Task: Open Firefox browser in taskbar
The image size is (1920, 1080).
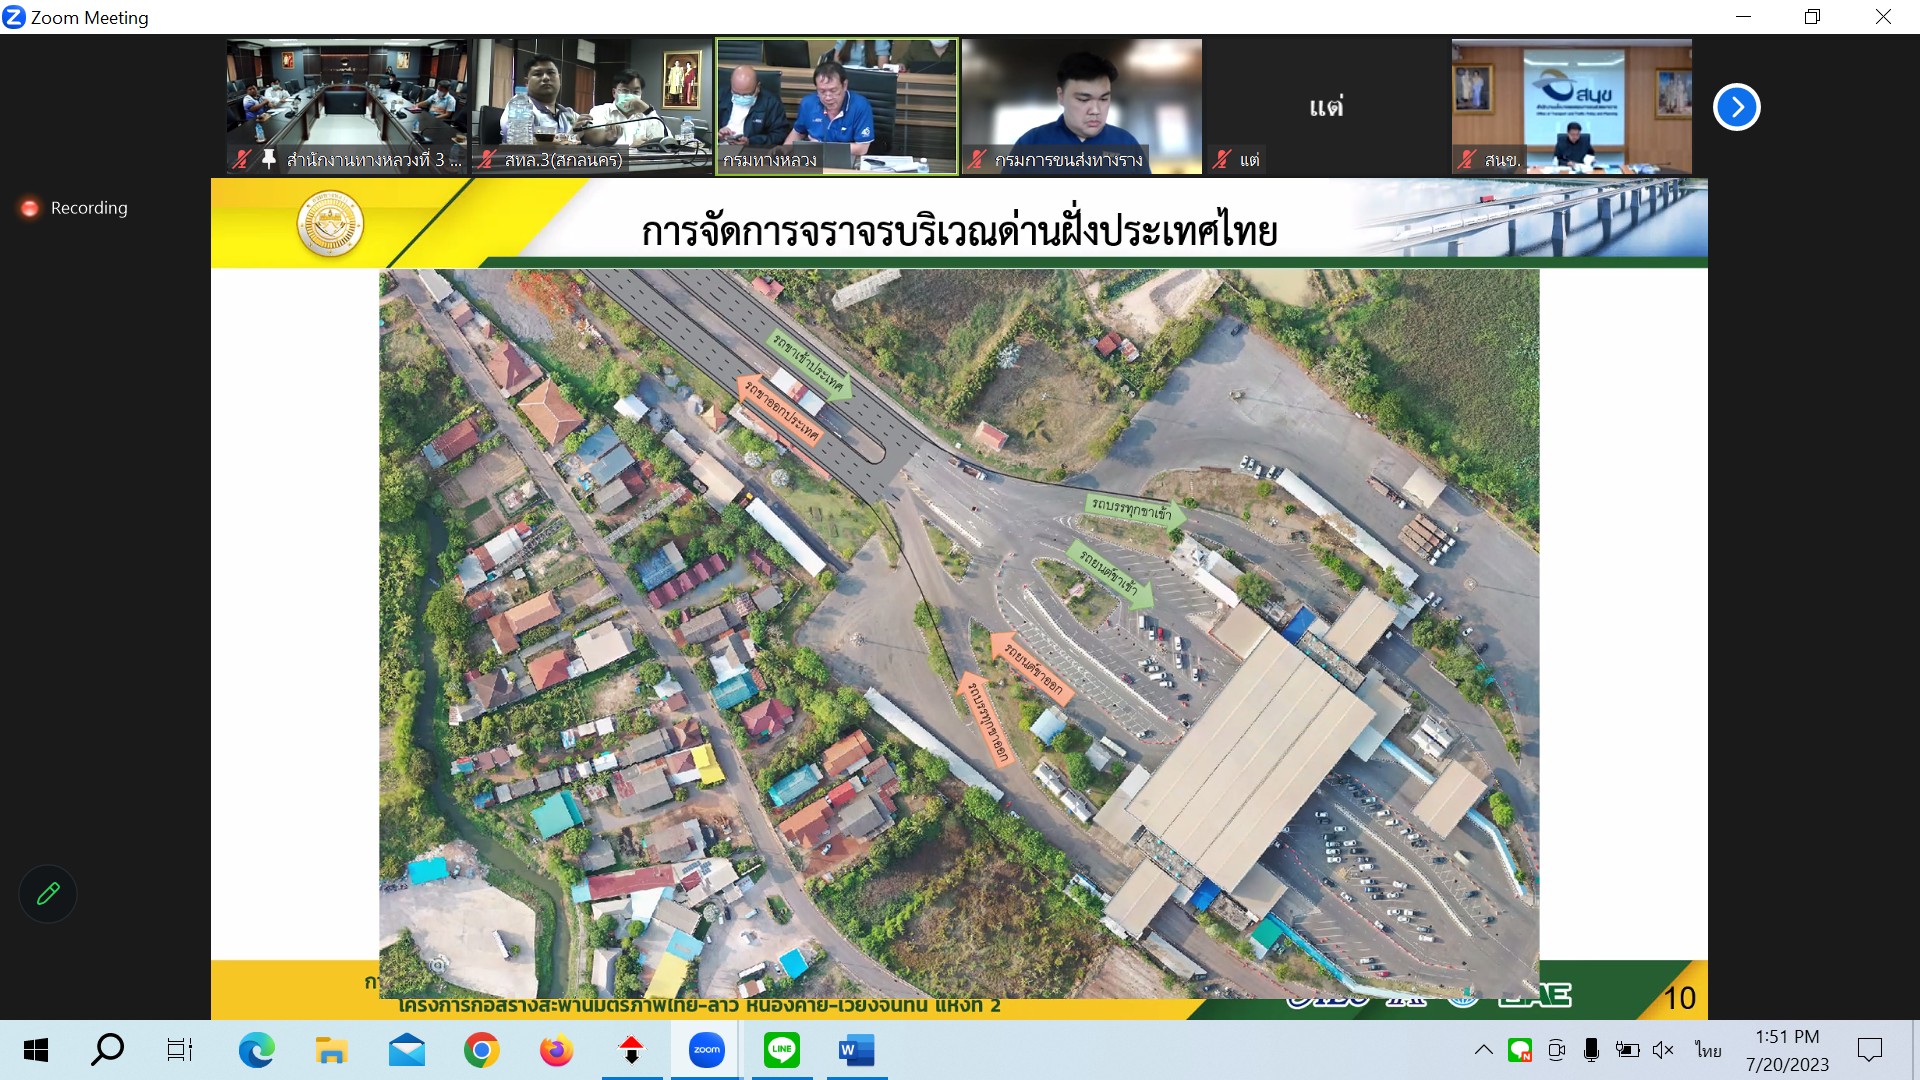Action: click(556, 1050)
